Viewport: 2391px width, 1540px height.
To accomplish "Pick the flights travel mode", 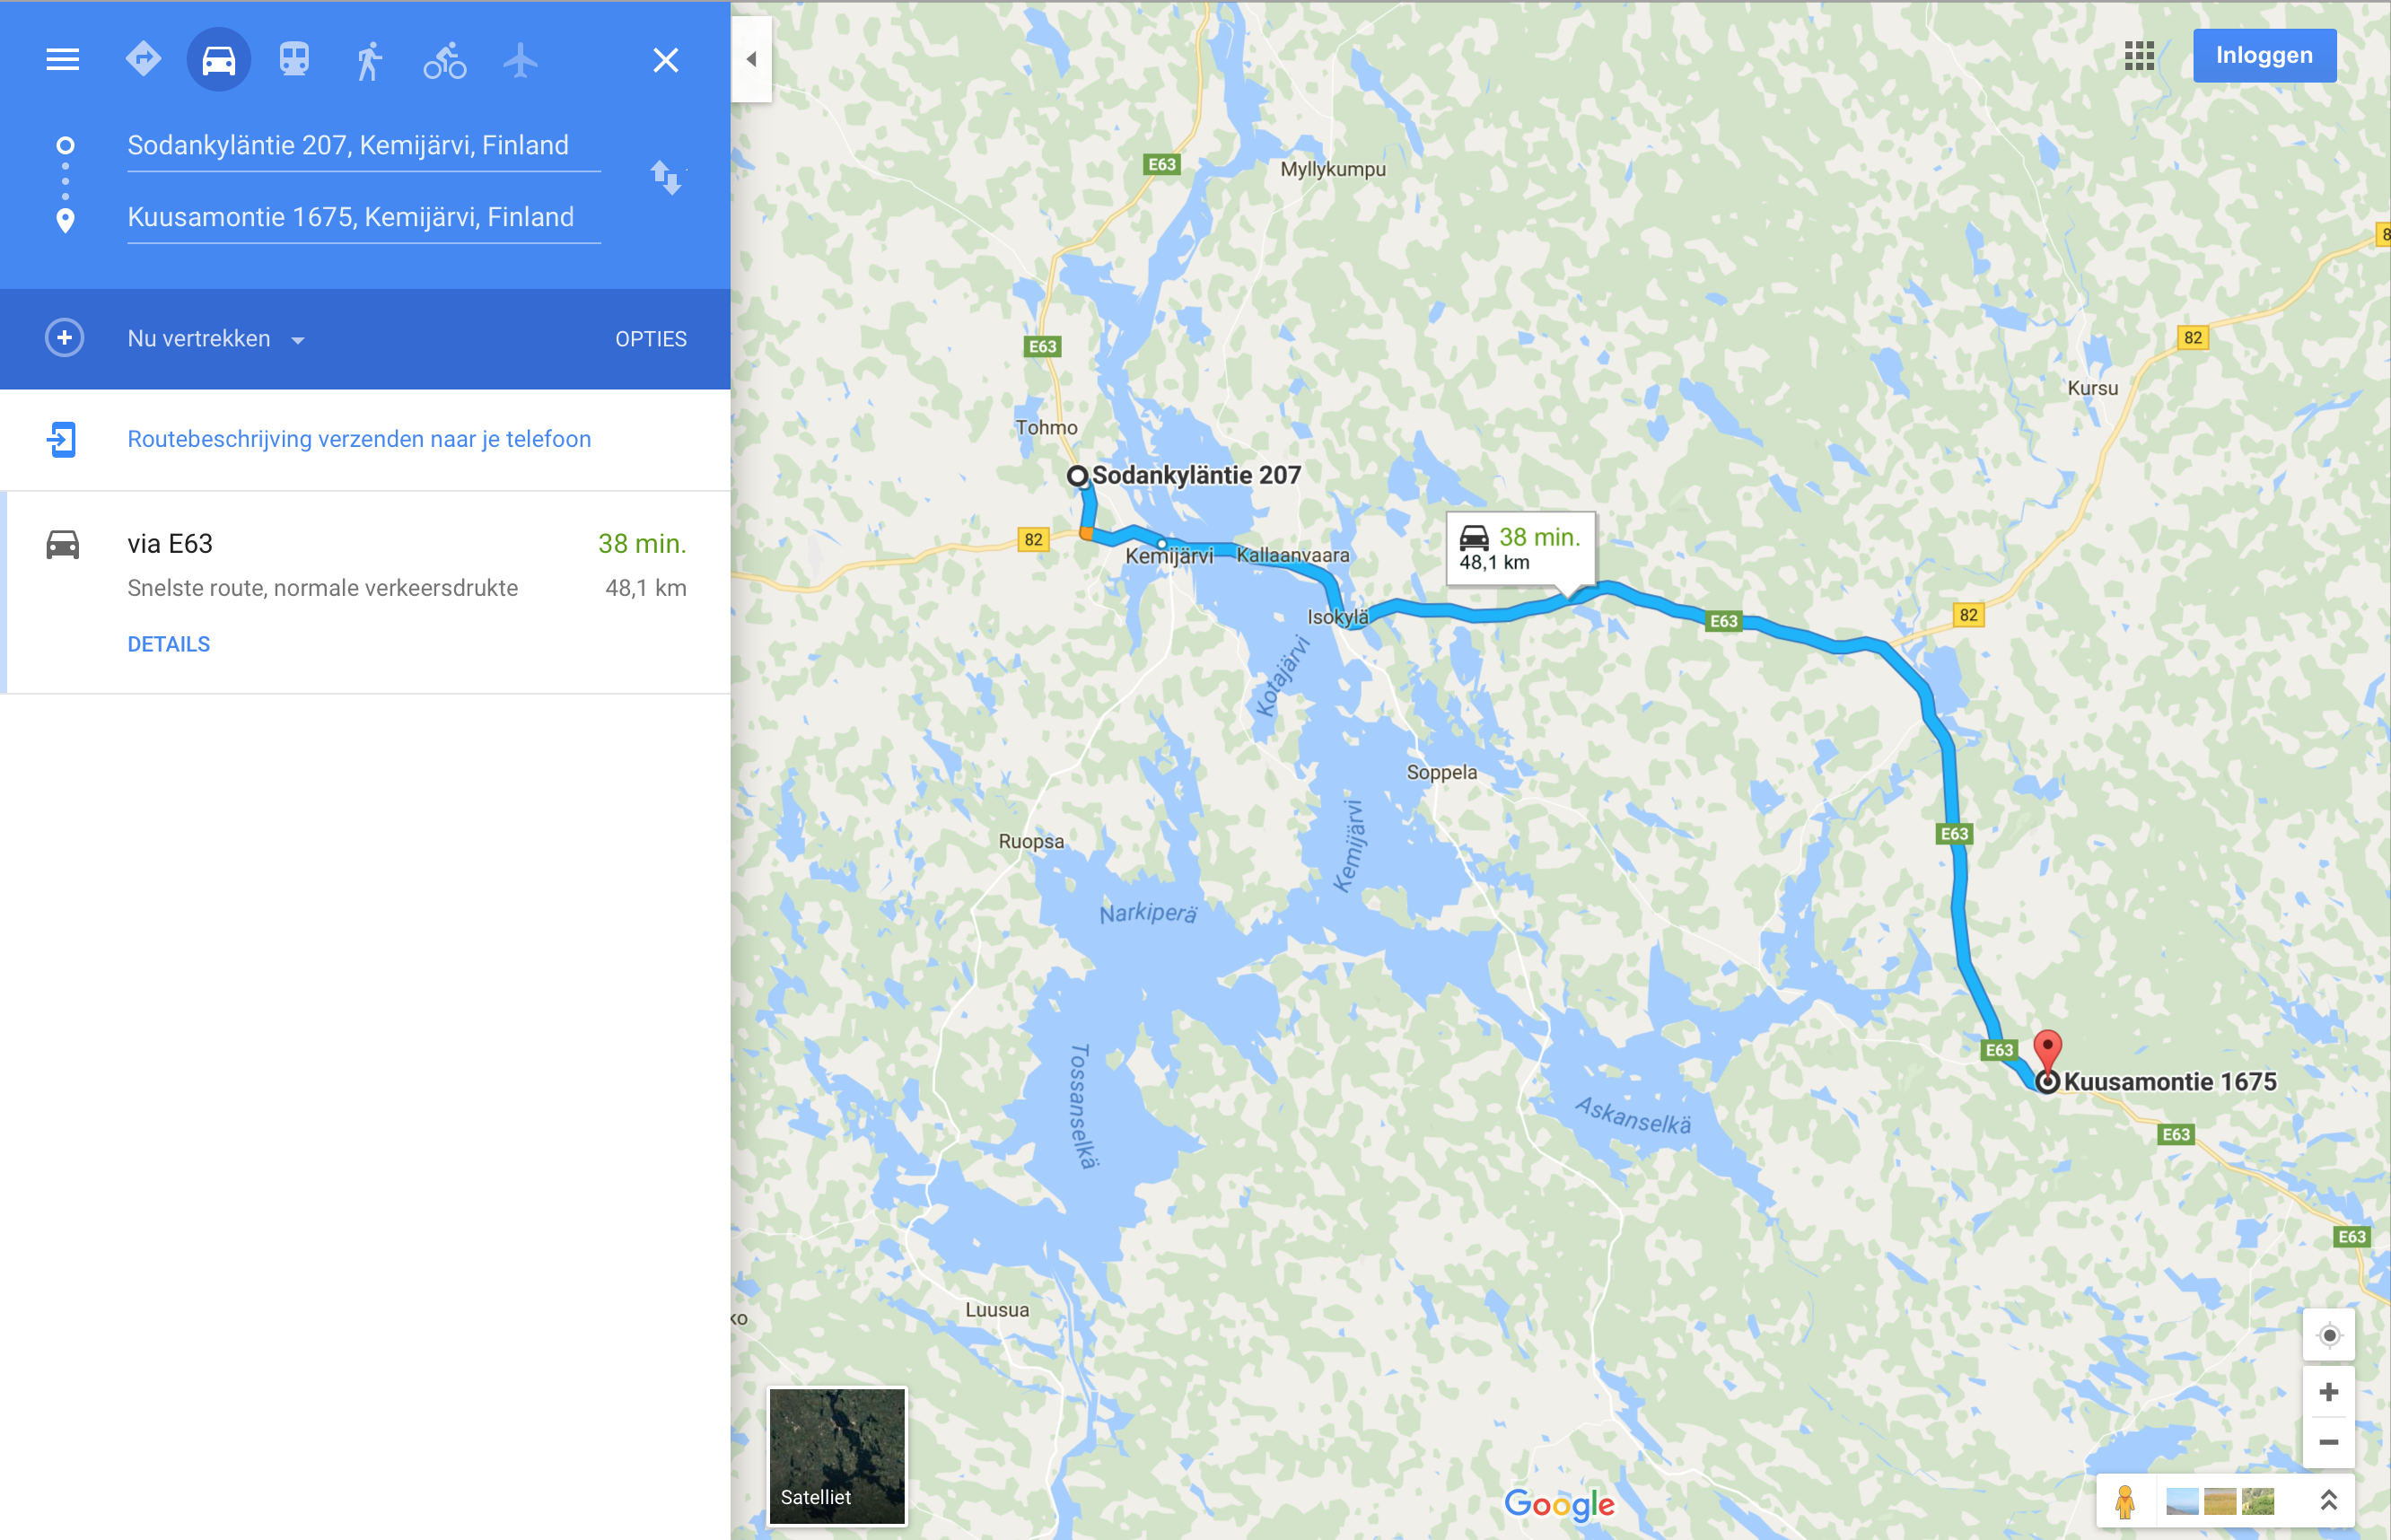I will pyautogui.click(x=520, y=60).
